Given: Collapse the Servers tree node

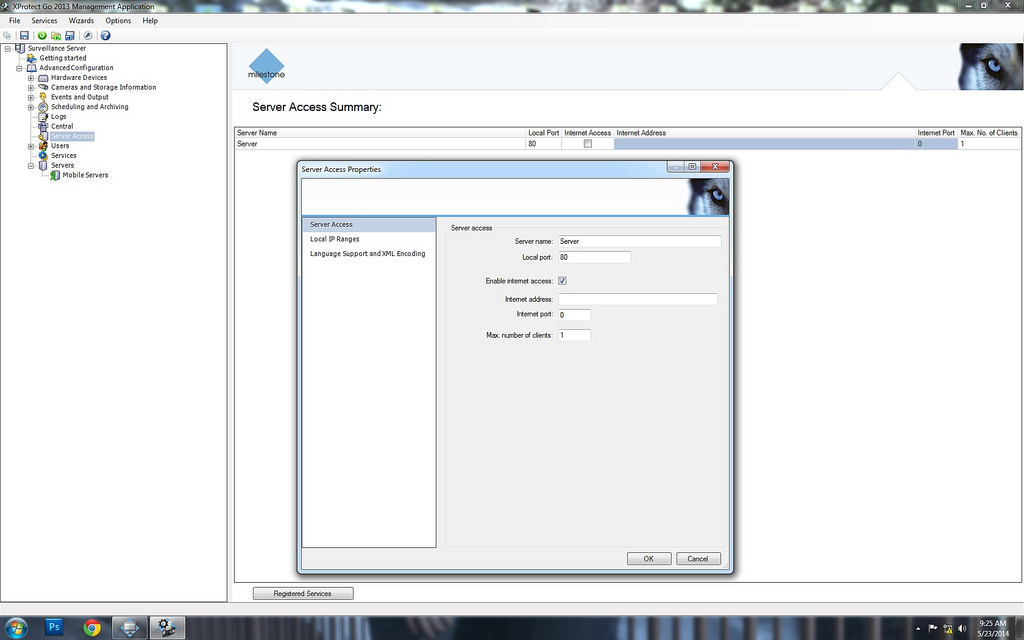Looking at the screenshot, I should [31, 166].
